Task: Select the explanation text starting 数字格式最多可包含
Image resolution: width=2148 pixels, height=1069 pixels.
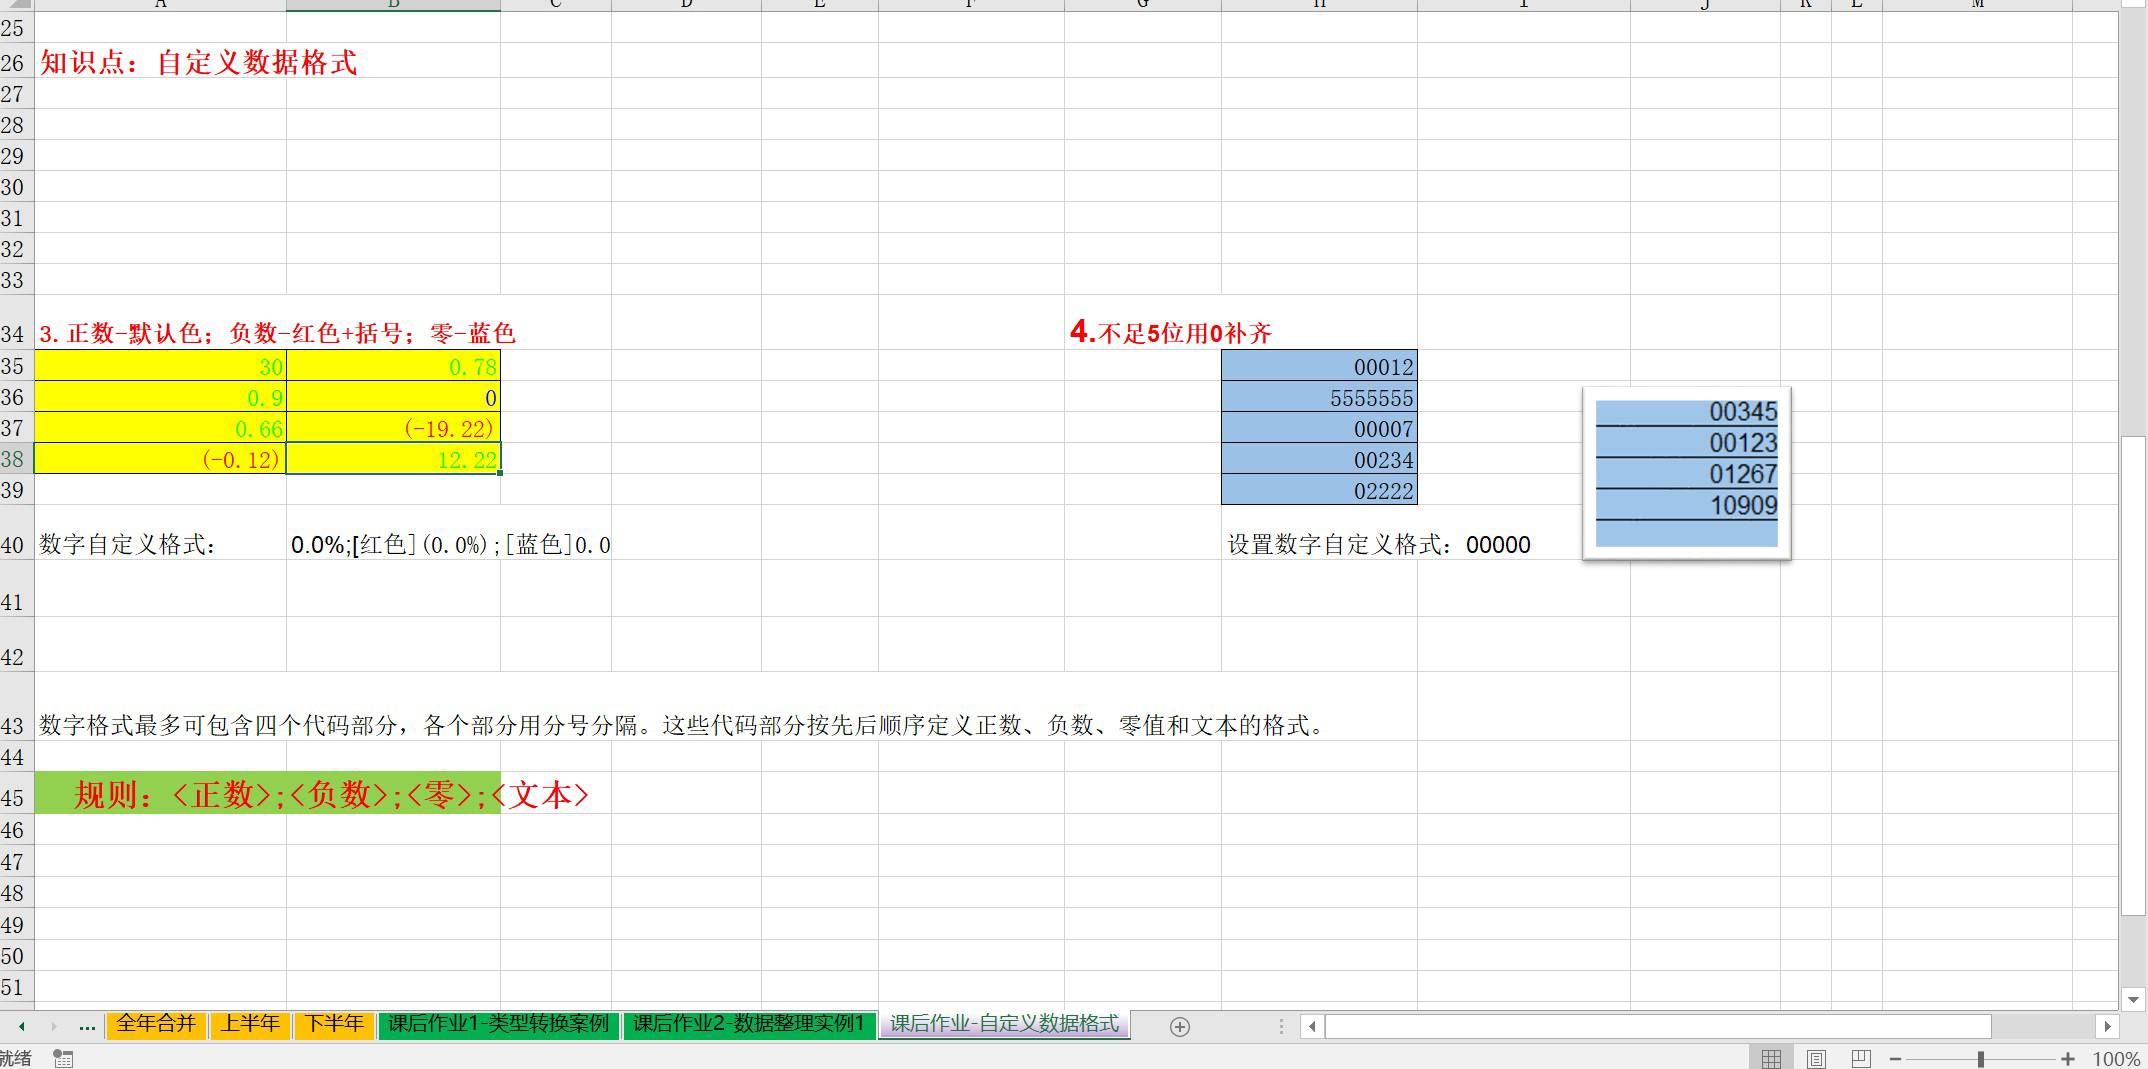Action: (x=683, y=725)
